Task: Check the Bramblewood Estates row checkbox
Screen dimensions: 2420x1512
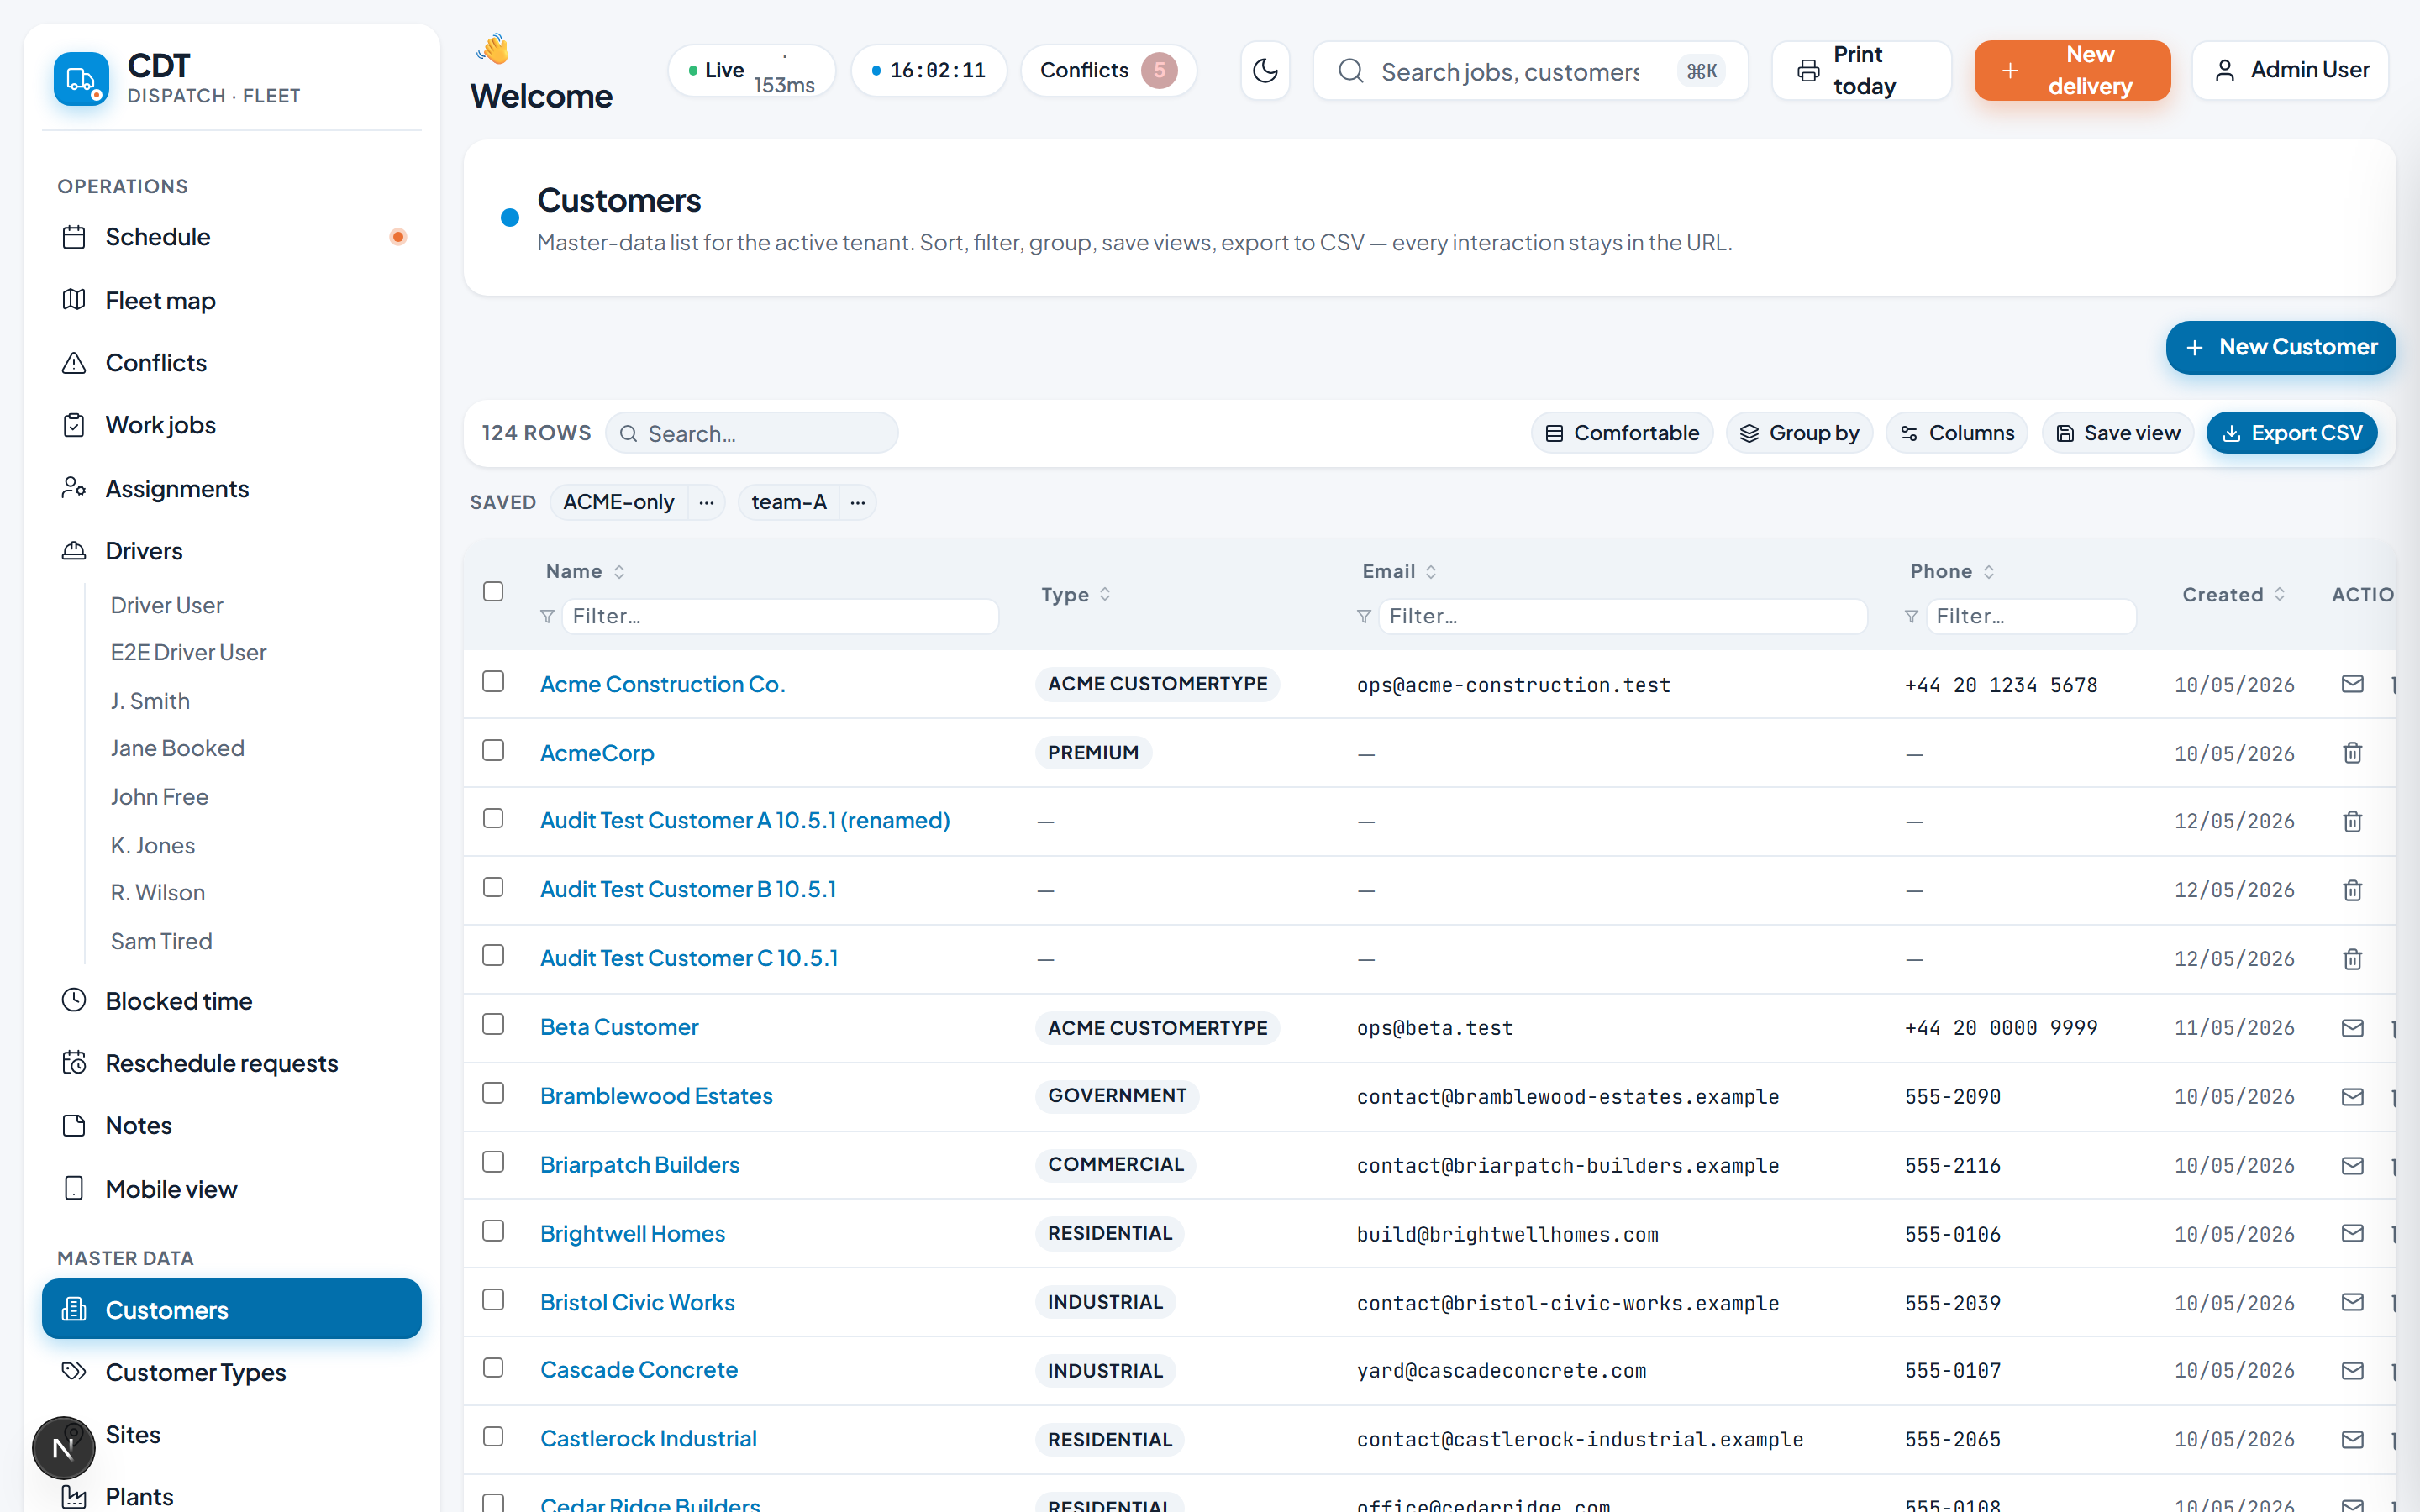Action: (x=493, y=1094)
